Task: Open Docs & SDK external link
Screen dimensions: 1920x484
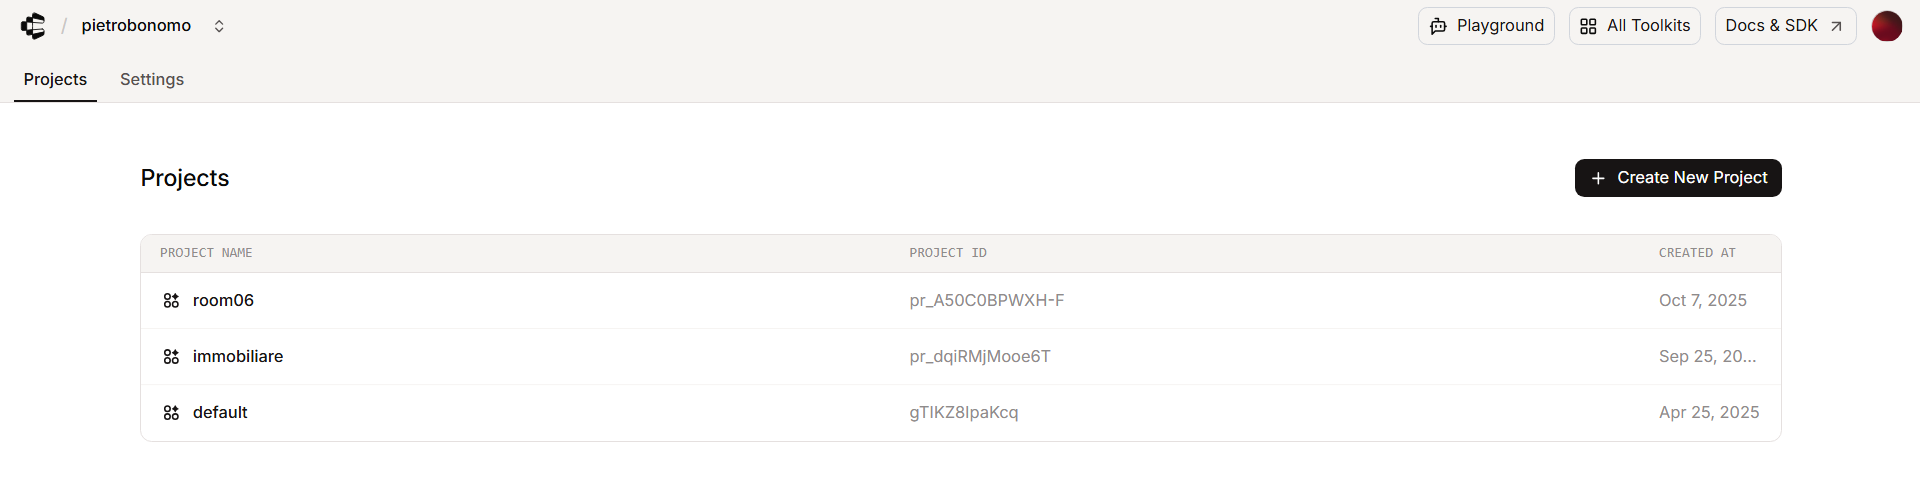Action: 1785,26
